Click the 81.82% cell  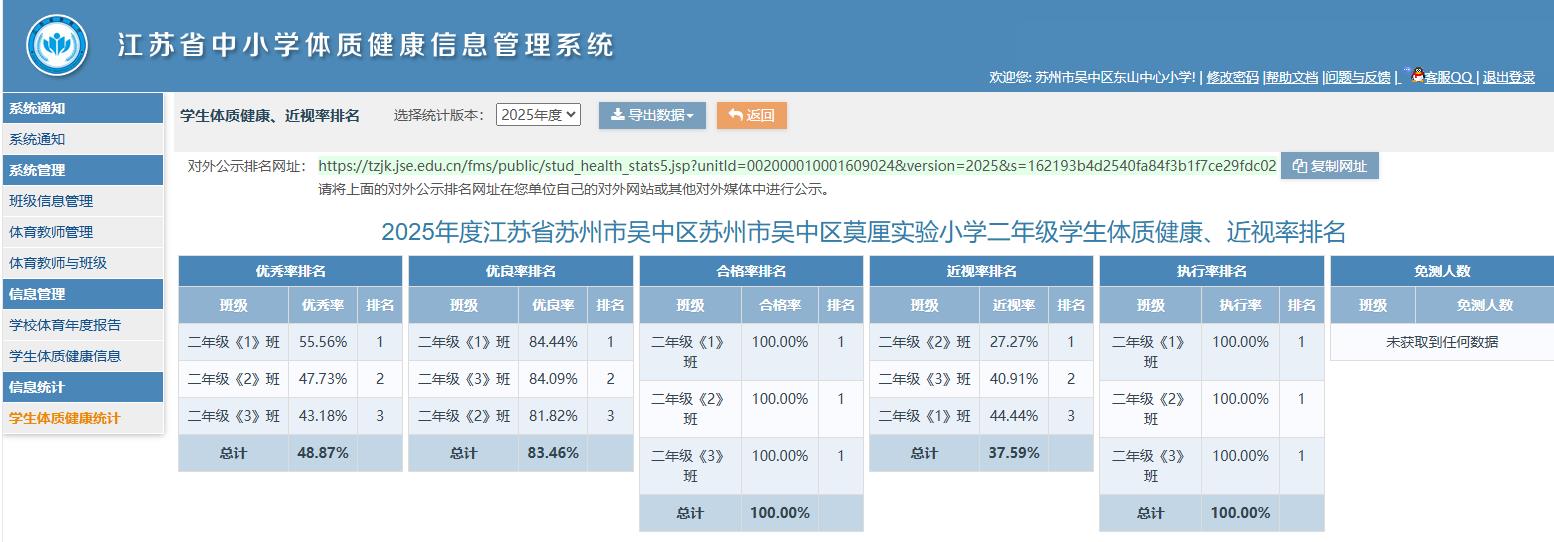pyautogui.click(x=553, y=416)
